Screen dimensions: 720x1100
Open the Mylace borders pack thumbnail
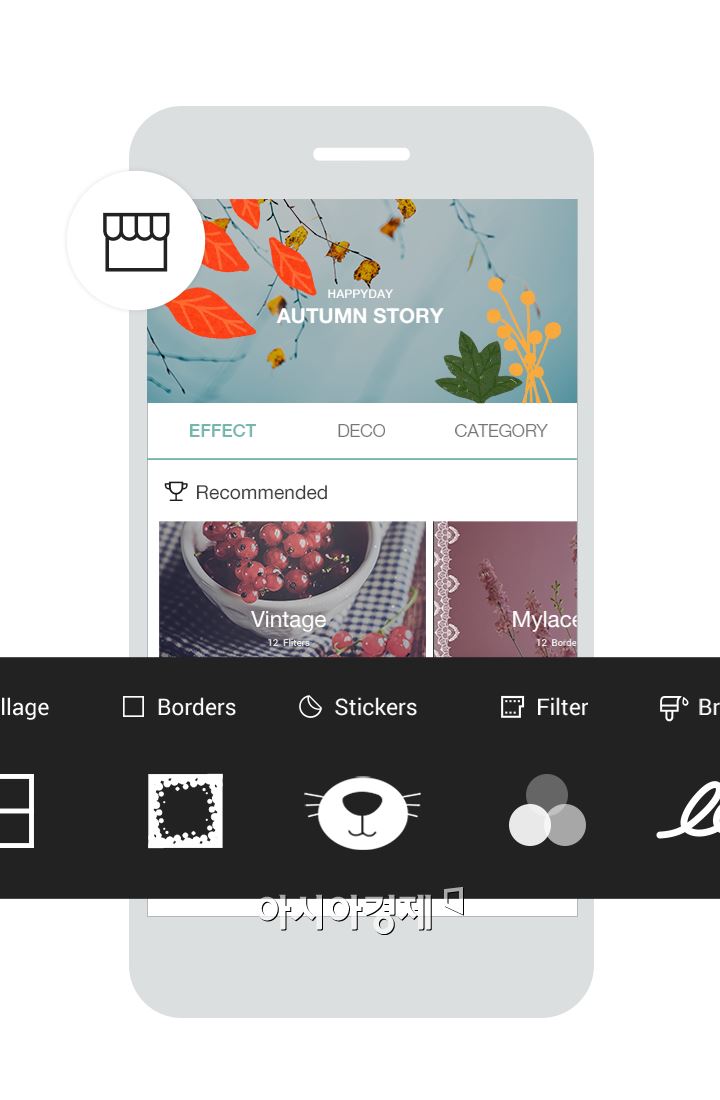click(505, 589)
